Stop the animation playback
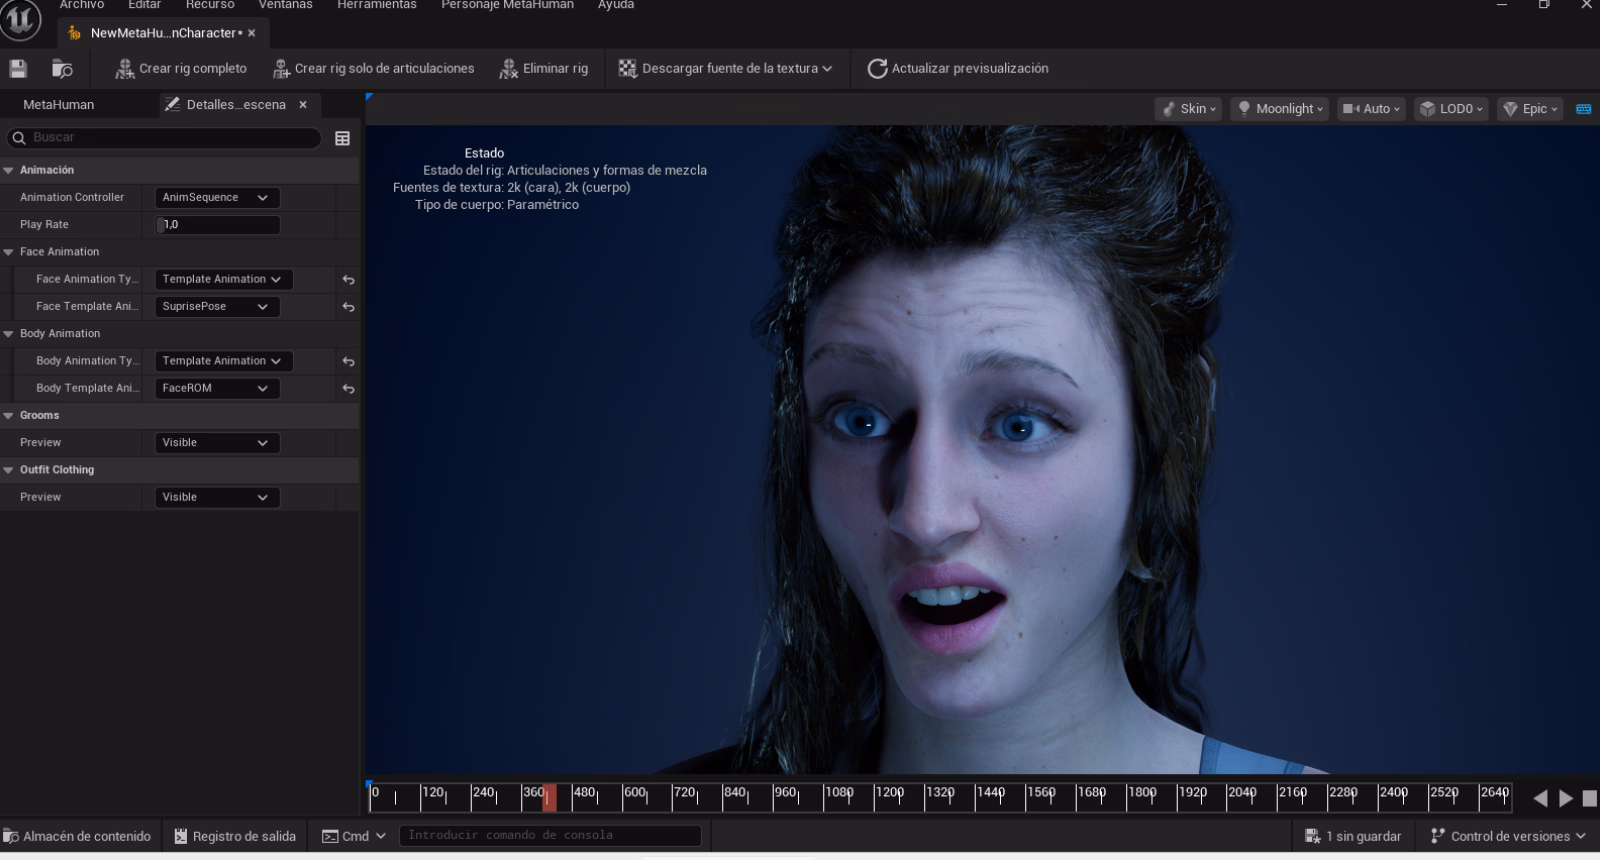The image size is (1600, 860). coord(1589,798)
